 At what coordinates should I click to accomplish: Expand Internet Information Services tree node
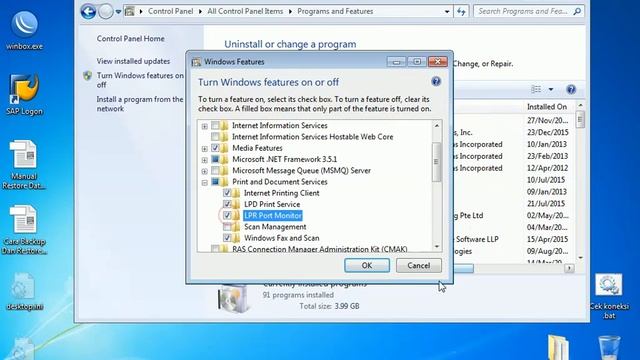pos(204,126)
